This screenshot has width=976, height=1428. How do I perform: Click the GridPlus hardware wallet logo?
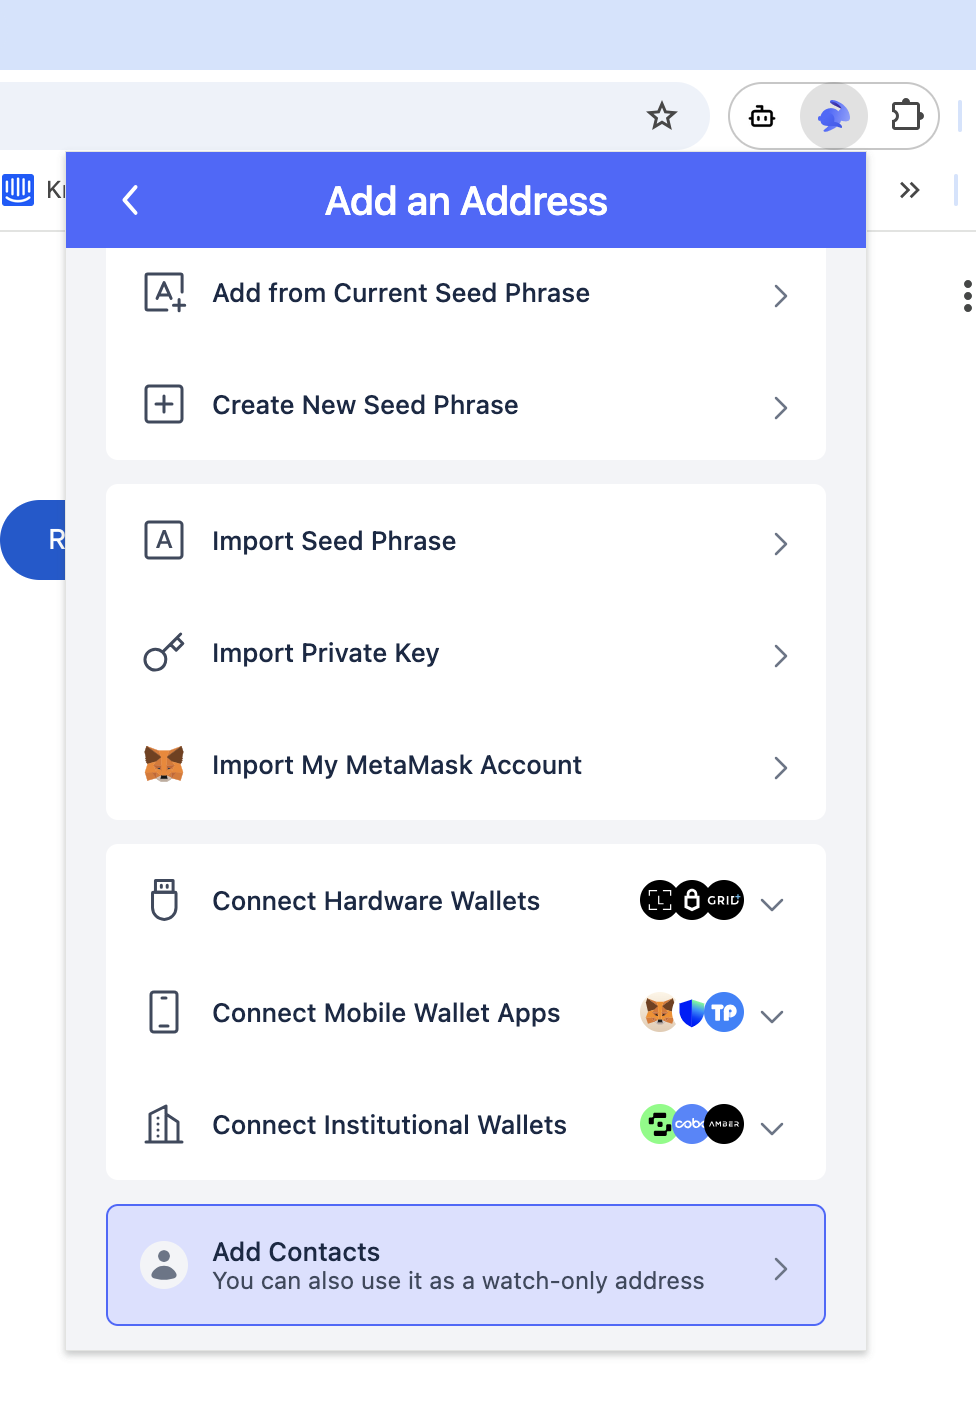(724, 900)
